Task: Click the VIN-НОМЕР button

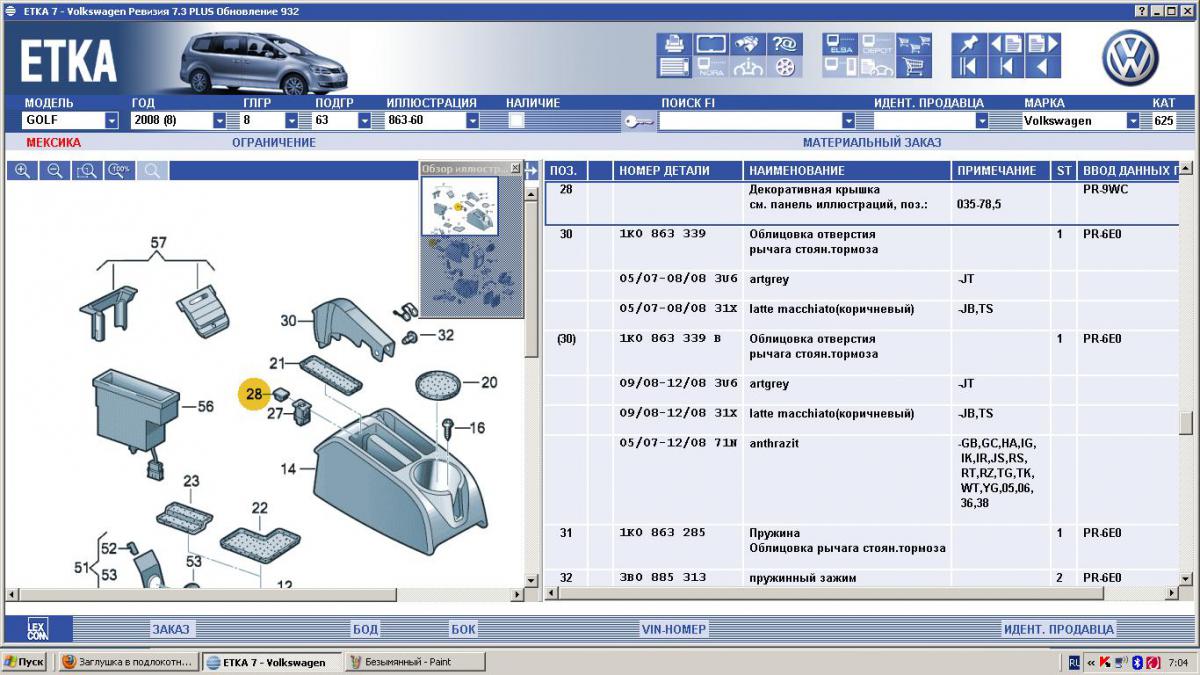Action: (673, 629)
